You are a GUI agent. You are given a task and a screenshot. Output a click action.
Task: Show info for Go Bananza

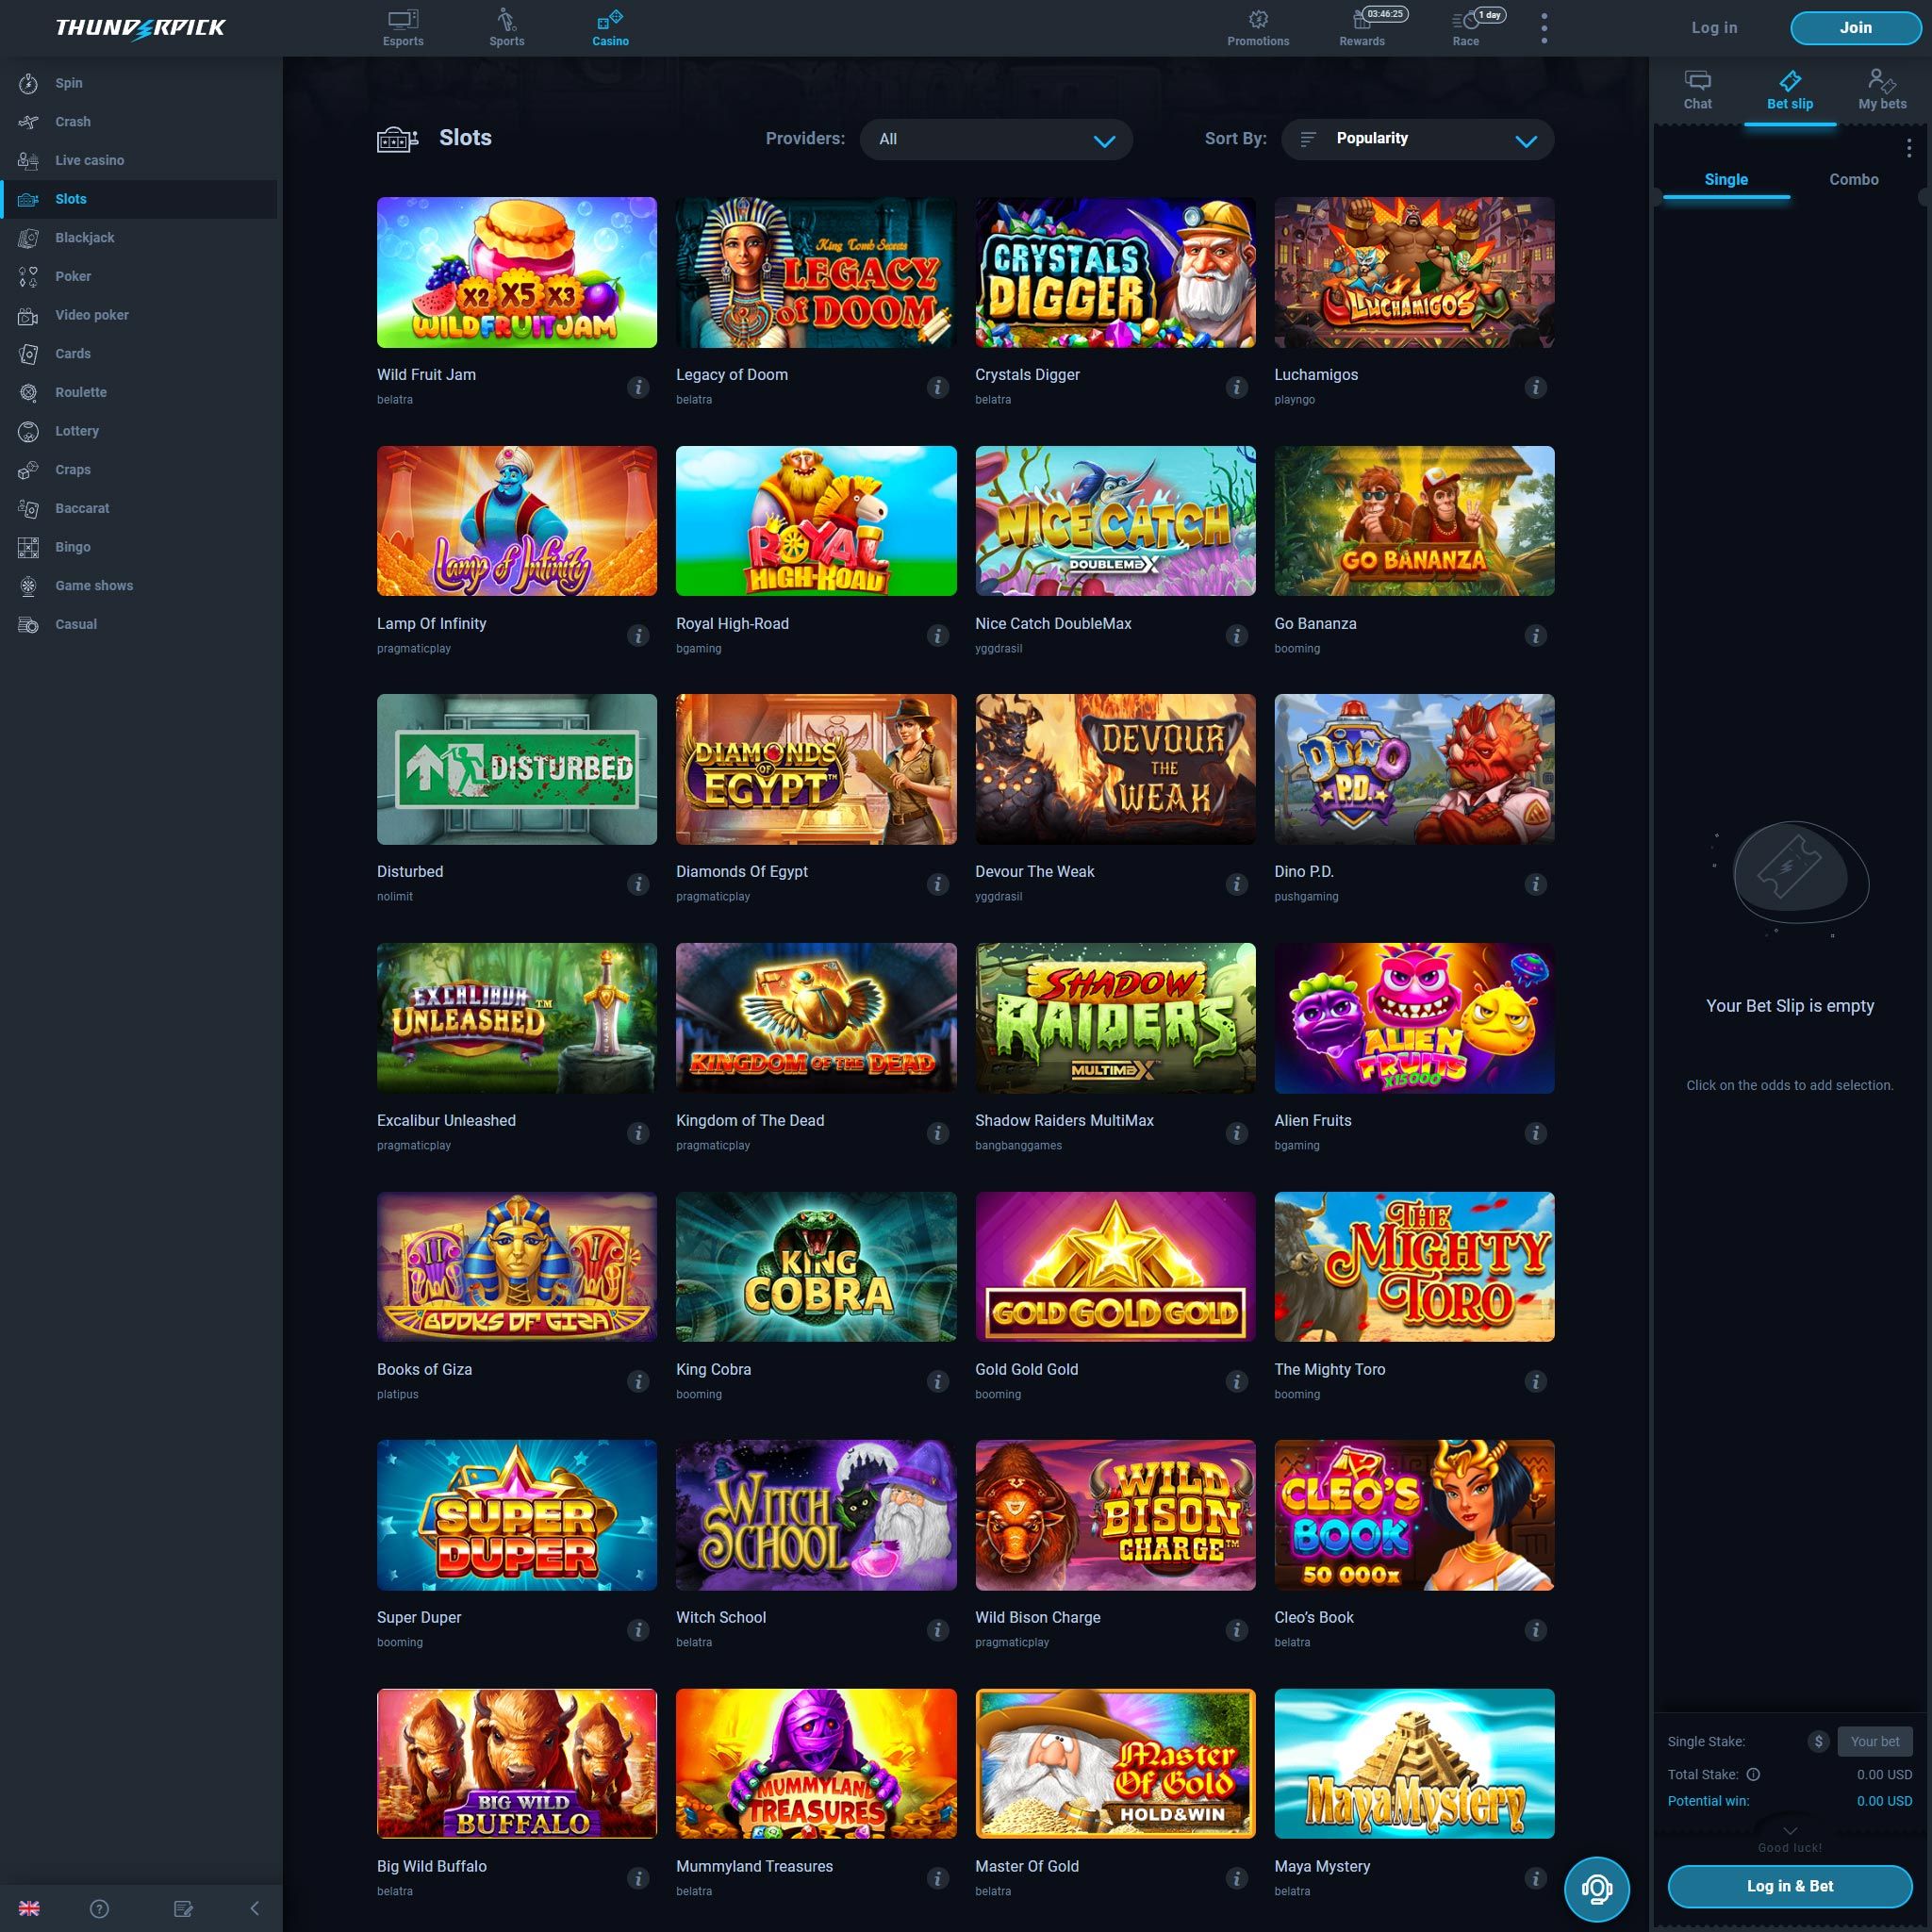click(1535, 636)
